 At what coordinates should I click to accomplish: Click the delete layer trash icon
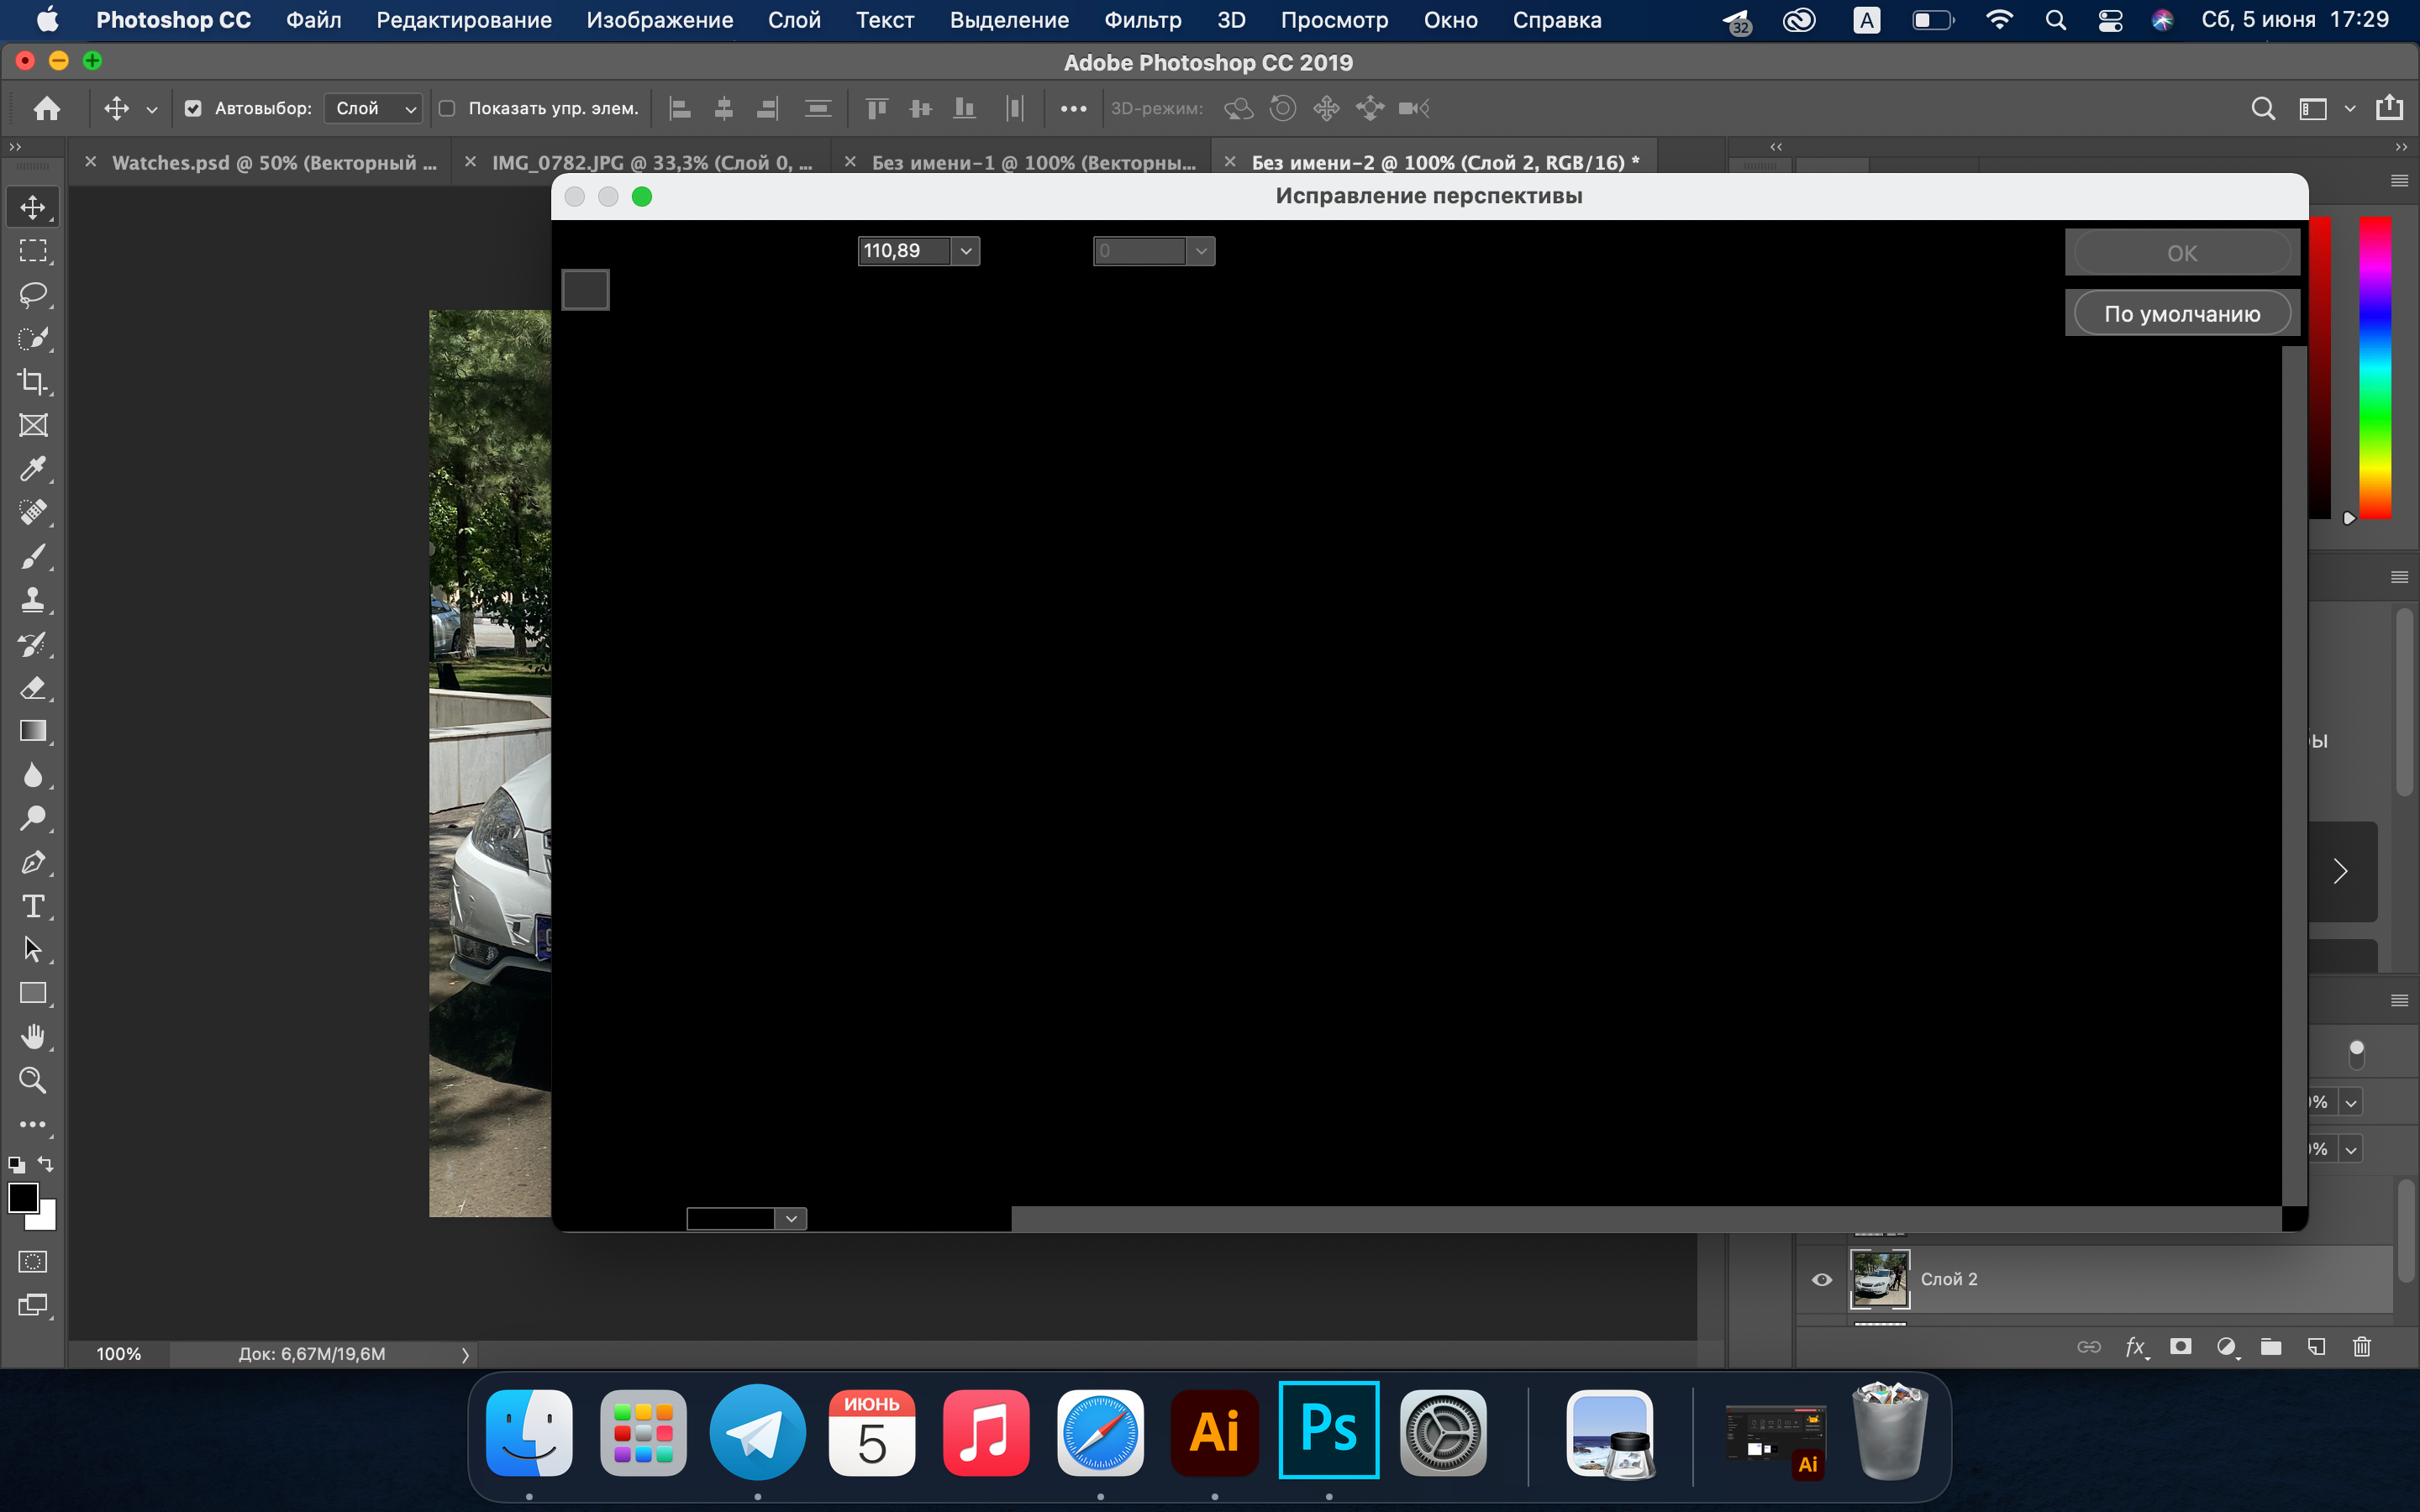click(x=2362, y=1347)
